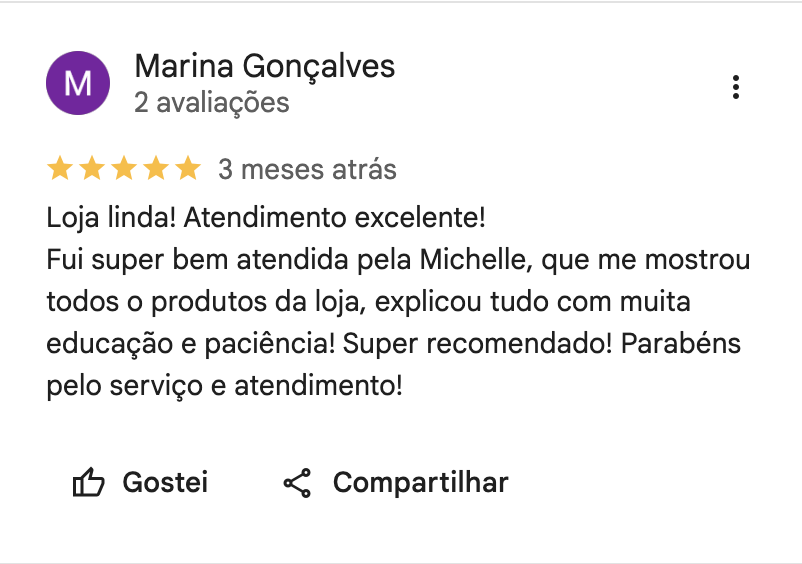The width and height of the screenshot is (802, 564).
Task: Open Marina Gonçalves' profile name link
Action: [264, 67]
